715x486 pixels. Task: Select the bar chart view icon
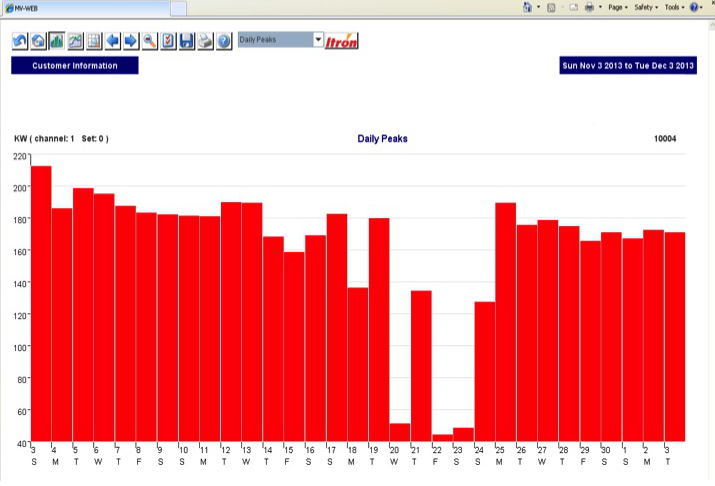pos(56,41)
